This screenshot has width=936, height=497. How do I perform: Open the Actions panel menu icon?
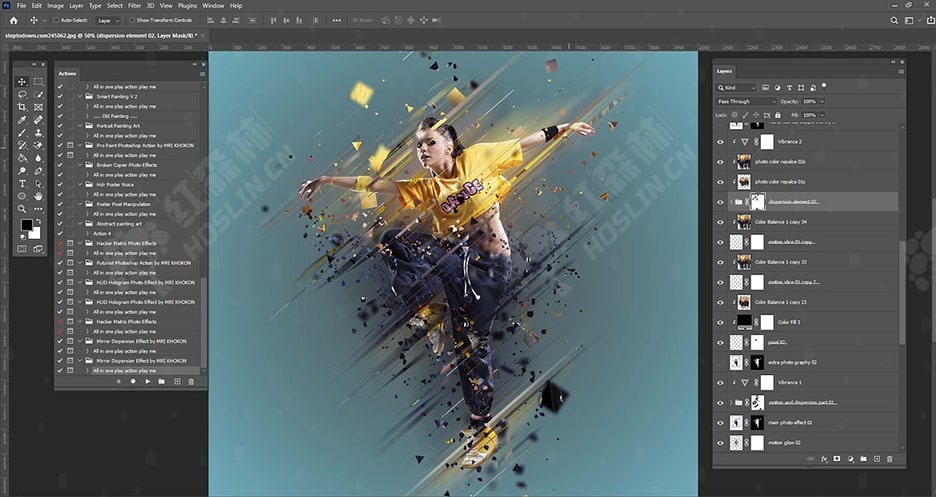tap(202, 74)
